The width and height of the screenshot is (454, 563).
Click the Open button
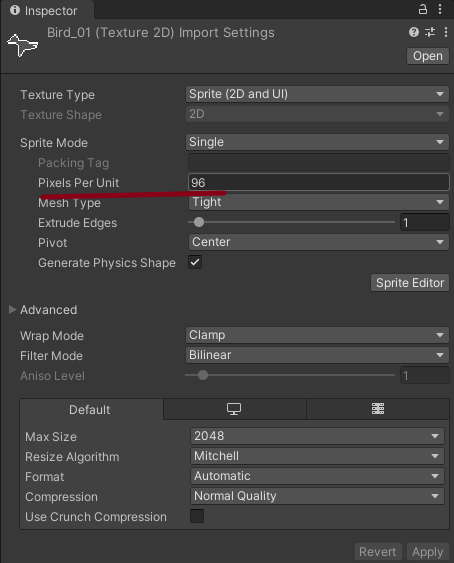tap(428, 56)
